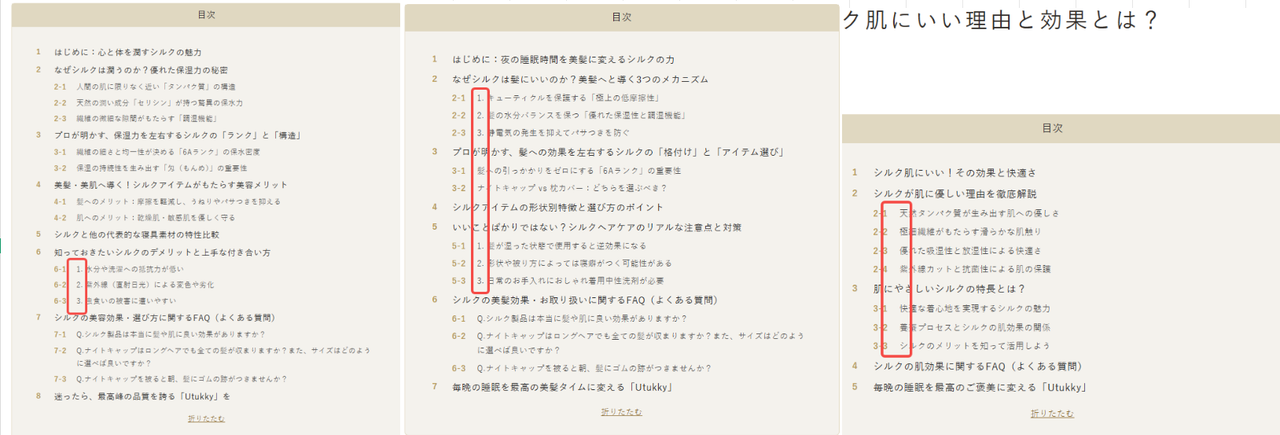
Task: Jump to 7-1 Q.シルク製品は本当に髪や肌に良い効果
Action: [x=172, y=333]
